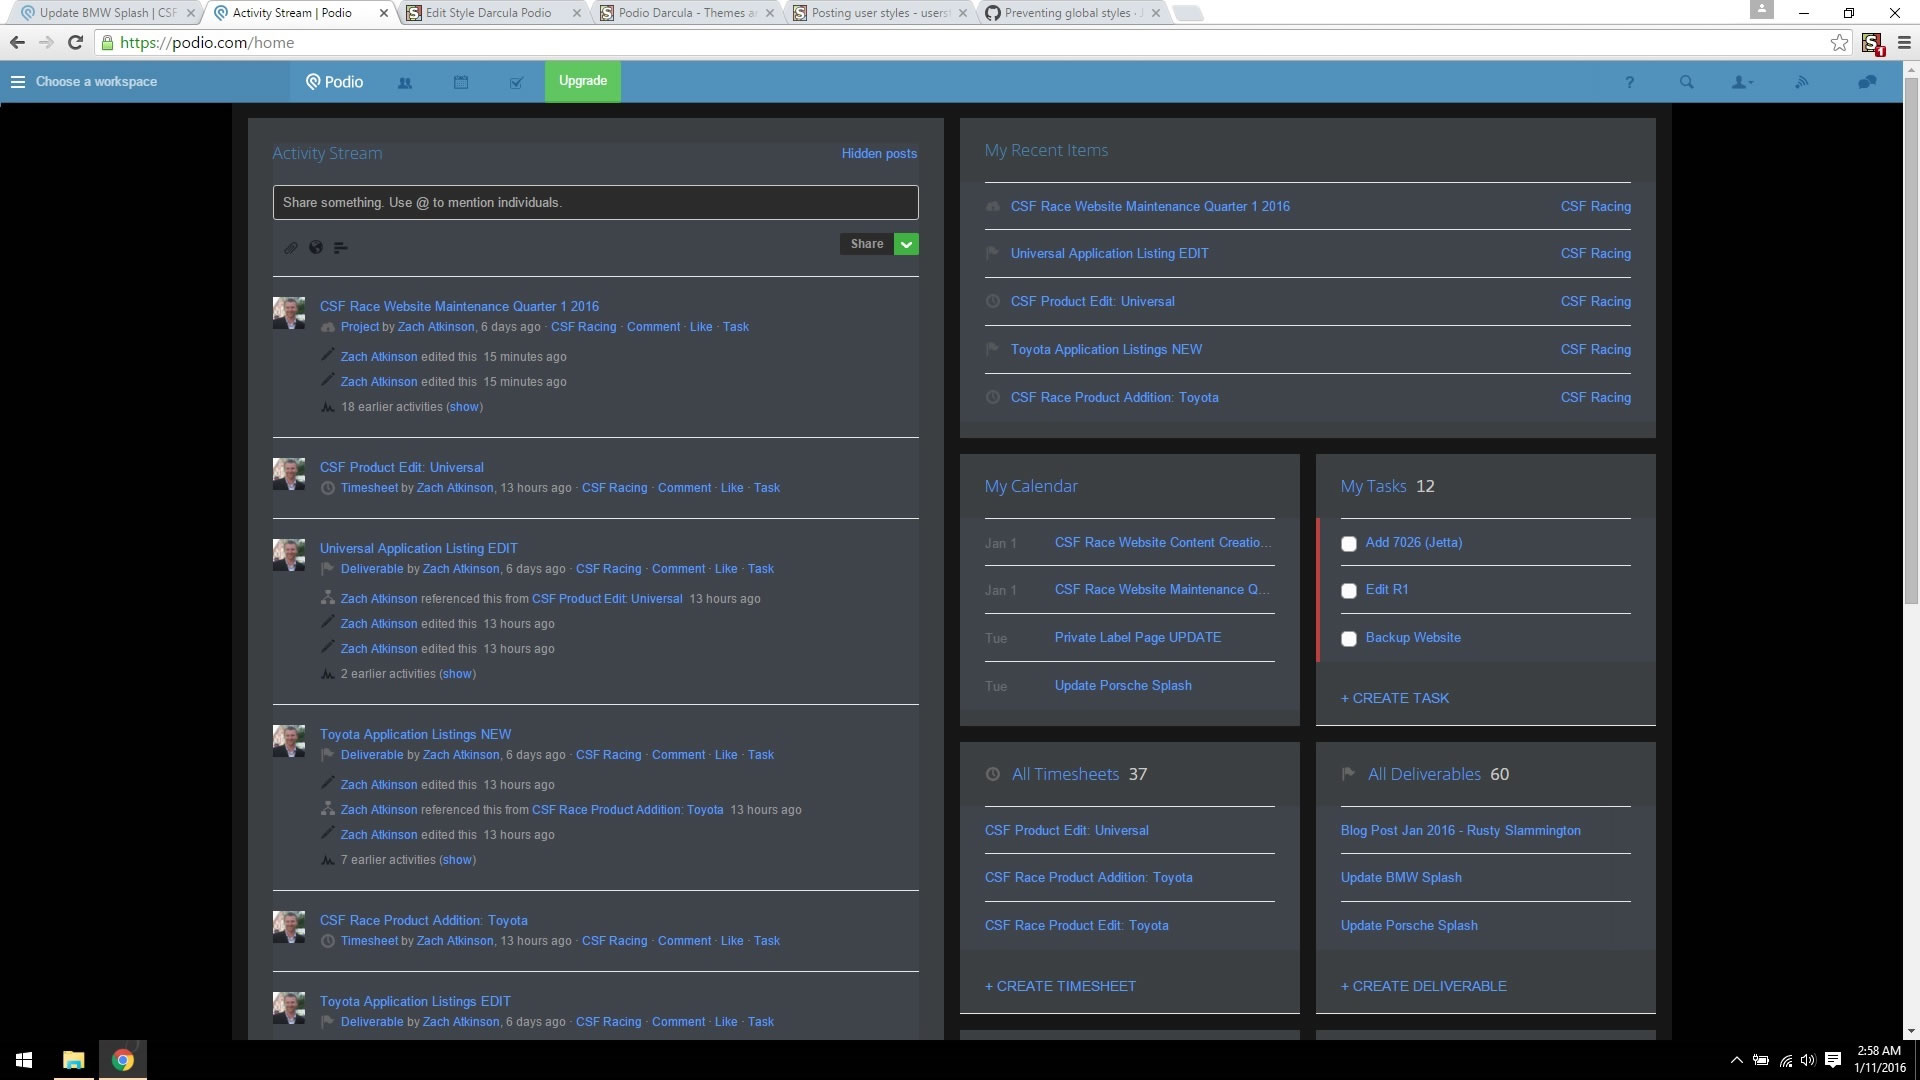Screen dimensions: 1920x1080
Task: Click the green Upgrade button
Action: click(582, 81)
